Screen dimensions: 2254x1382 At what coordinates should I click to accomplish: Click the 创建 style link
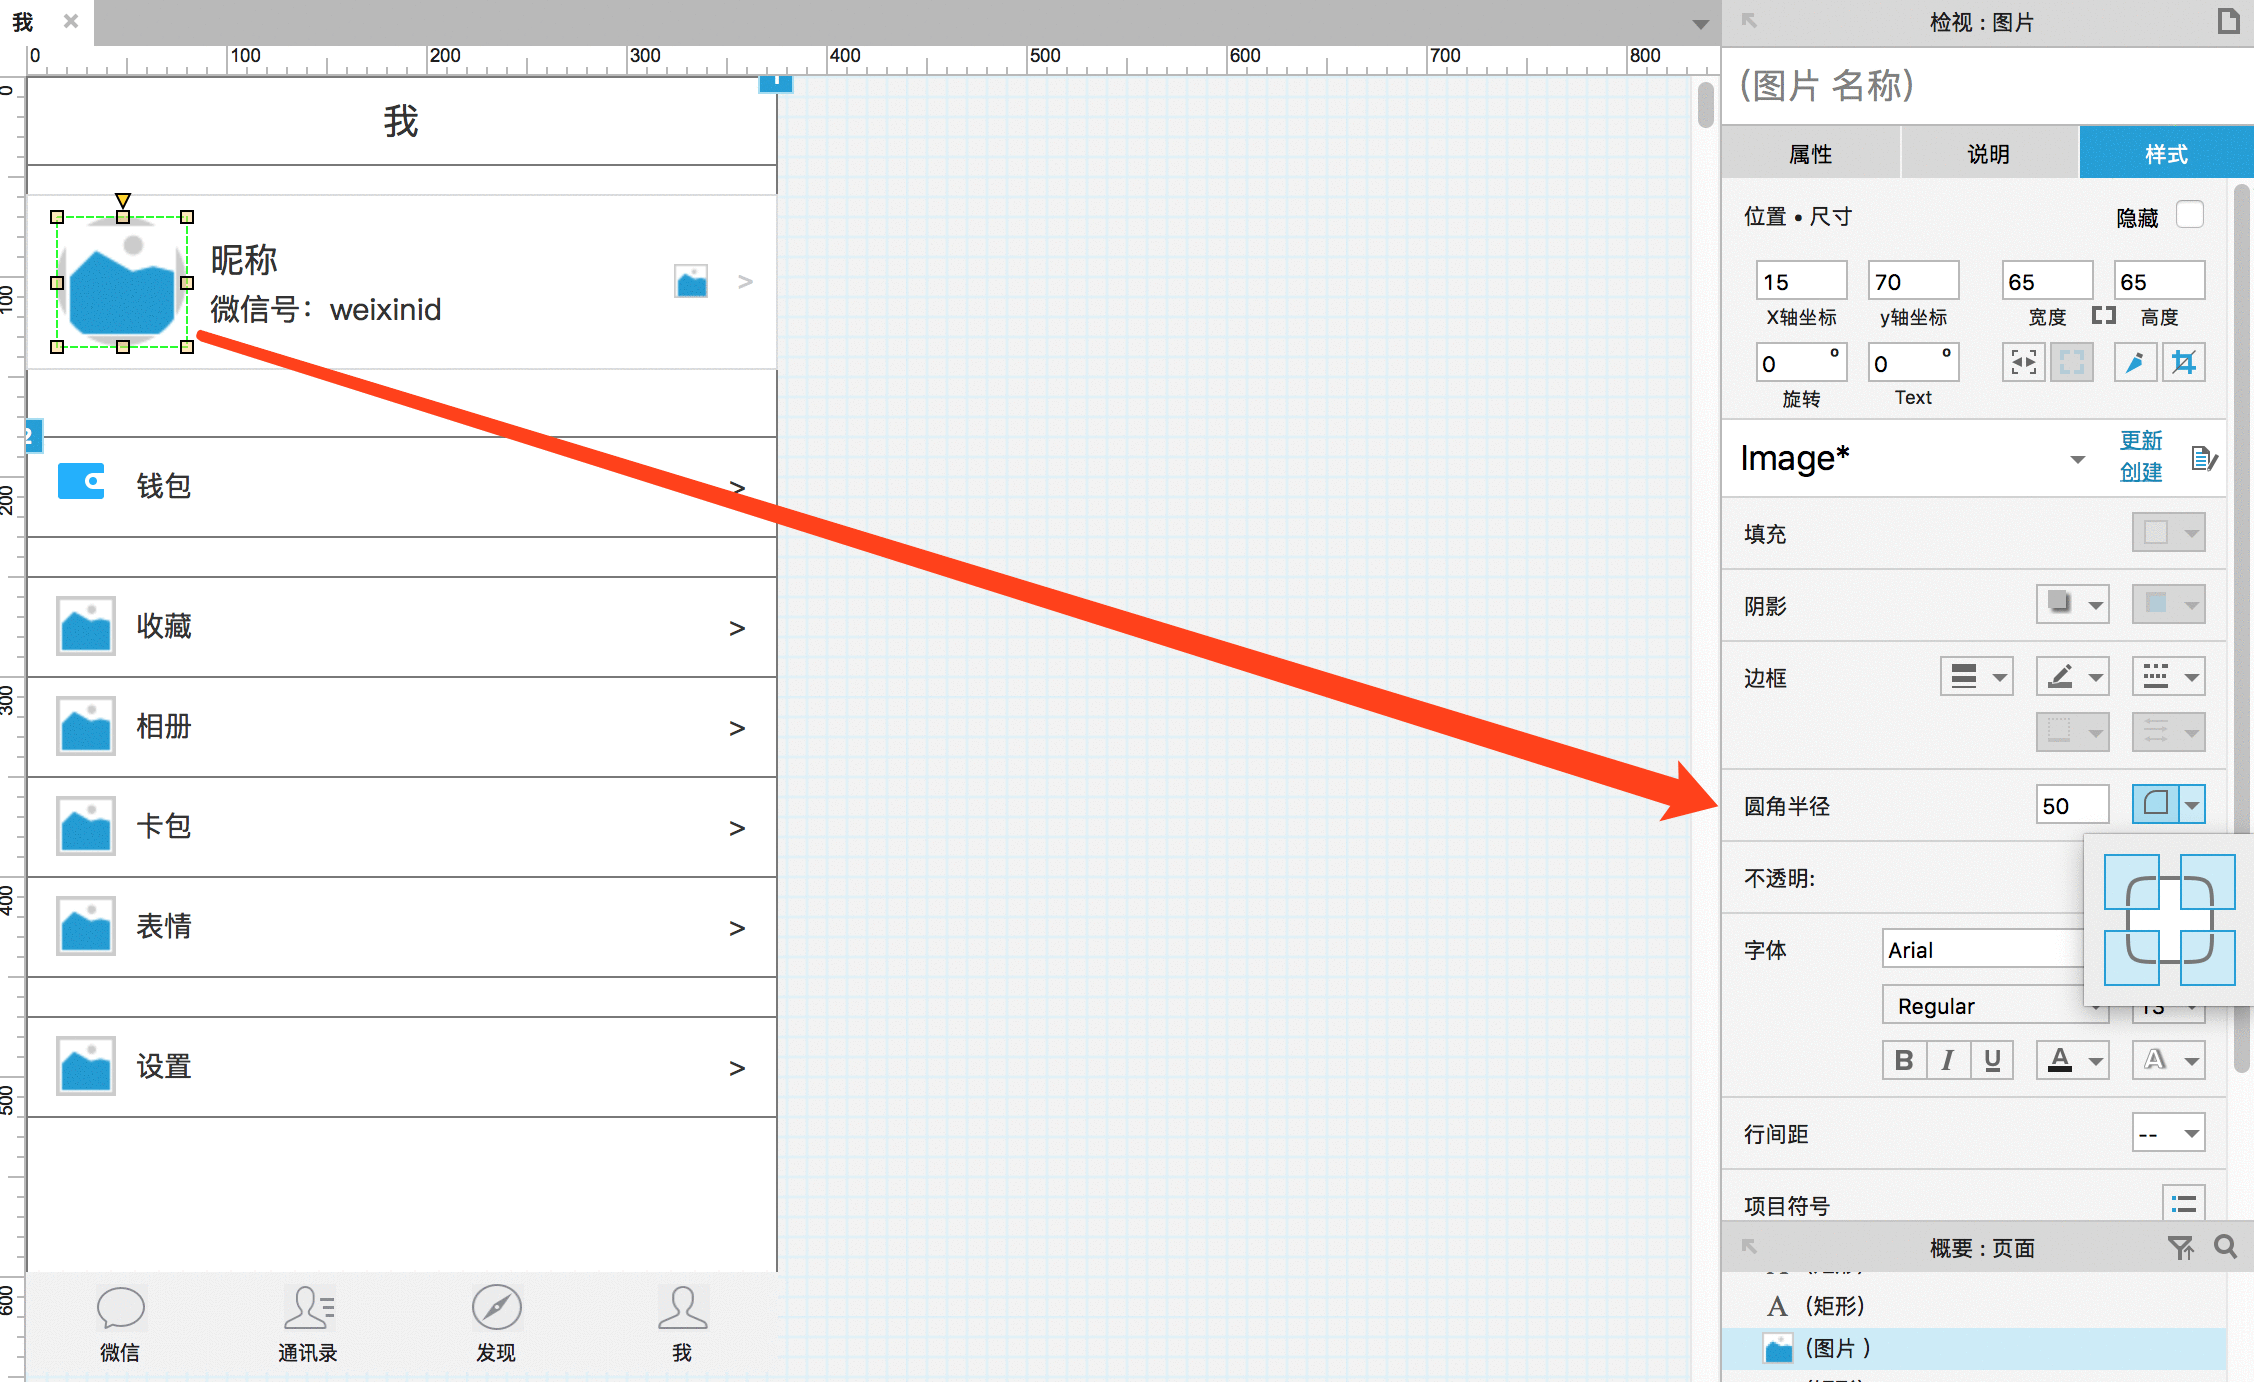(x=2141, y=471)
